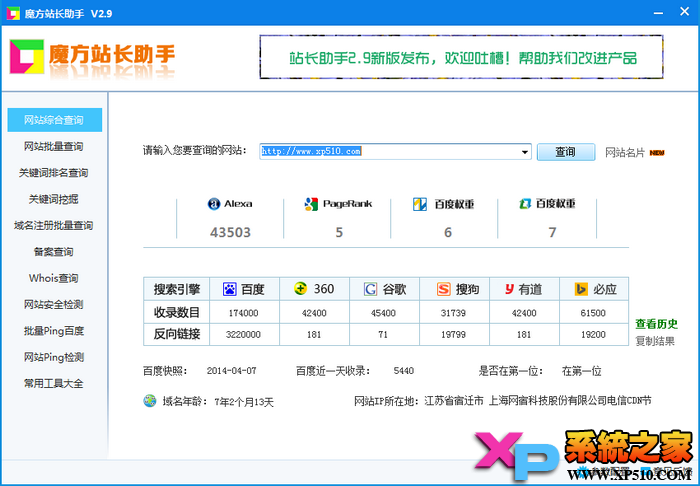Click the globe icon beside 域名年龄
Image resolution: width=700 pixels, height=486 pixels.
[150, 400]
